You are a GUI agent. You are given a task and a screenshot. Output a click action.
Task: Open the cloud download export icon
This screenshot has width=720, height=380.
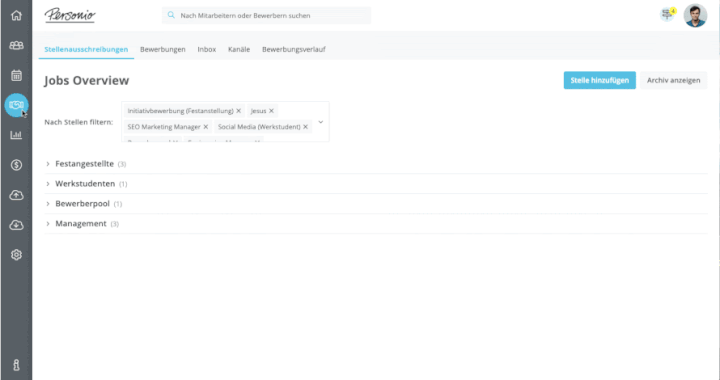pyautogui.click(x=16, y=225)
